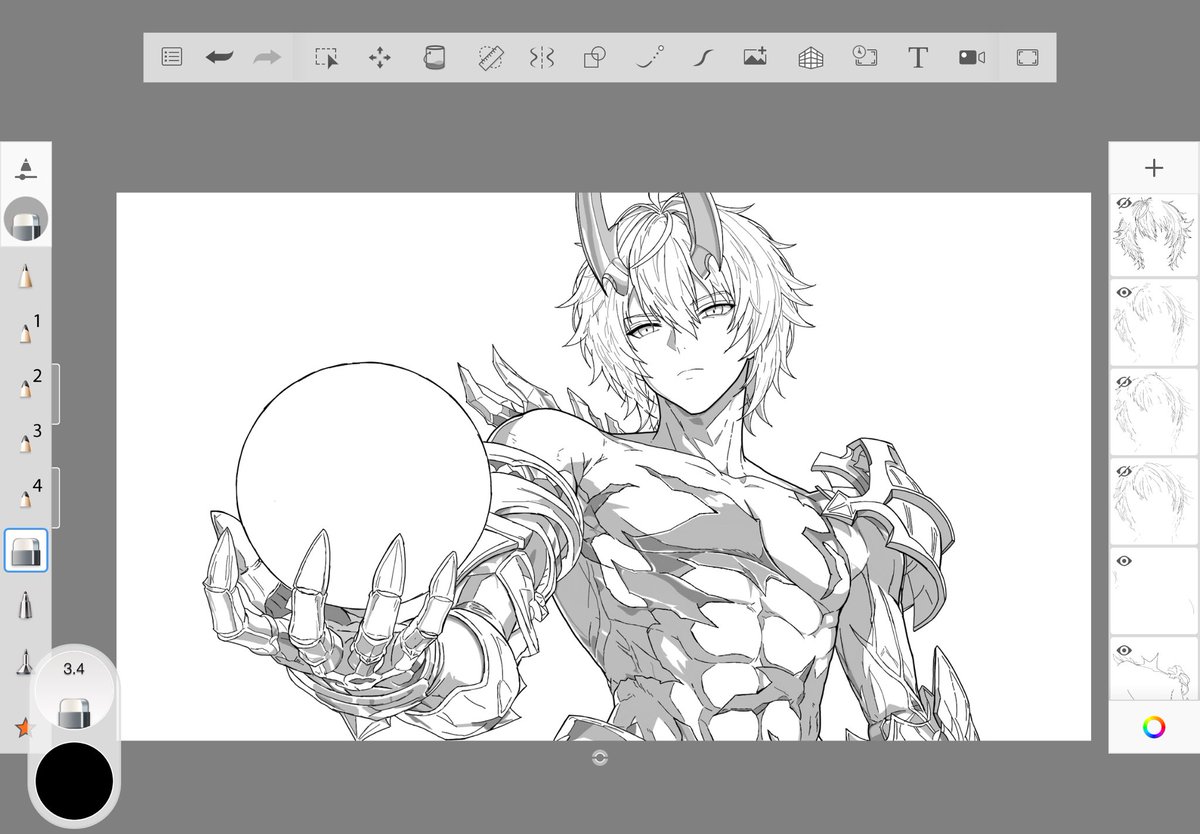Undo the last stroke

tap(219, 58)
